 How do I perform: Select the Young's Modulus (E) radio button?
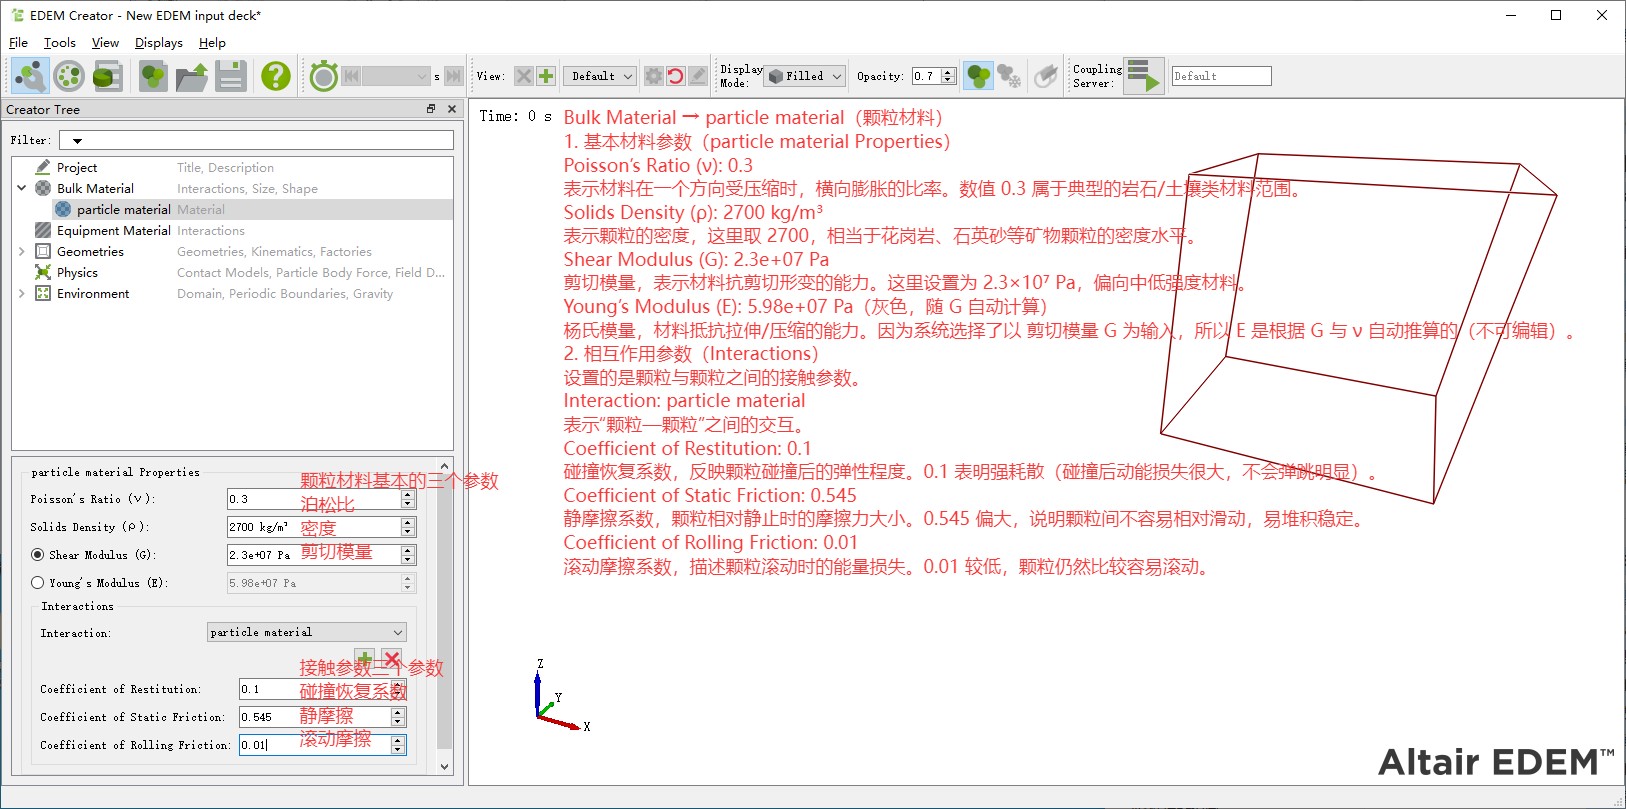(x=38, y=583)
